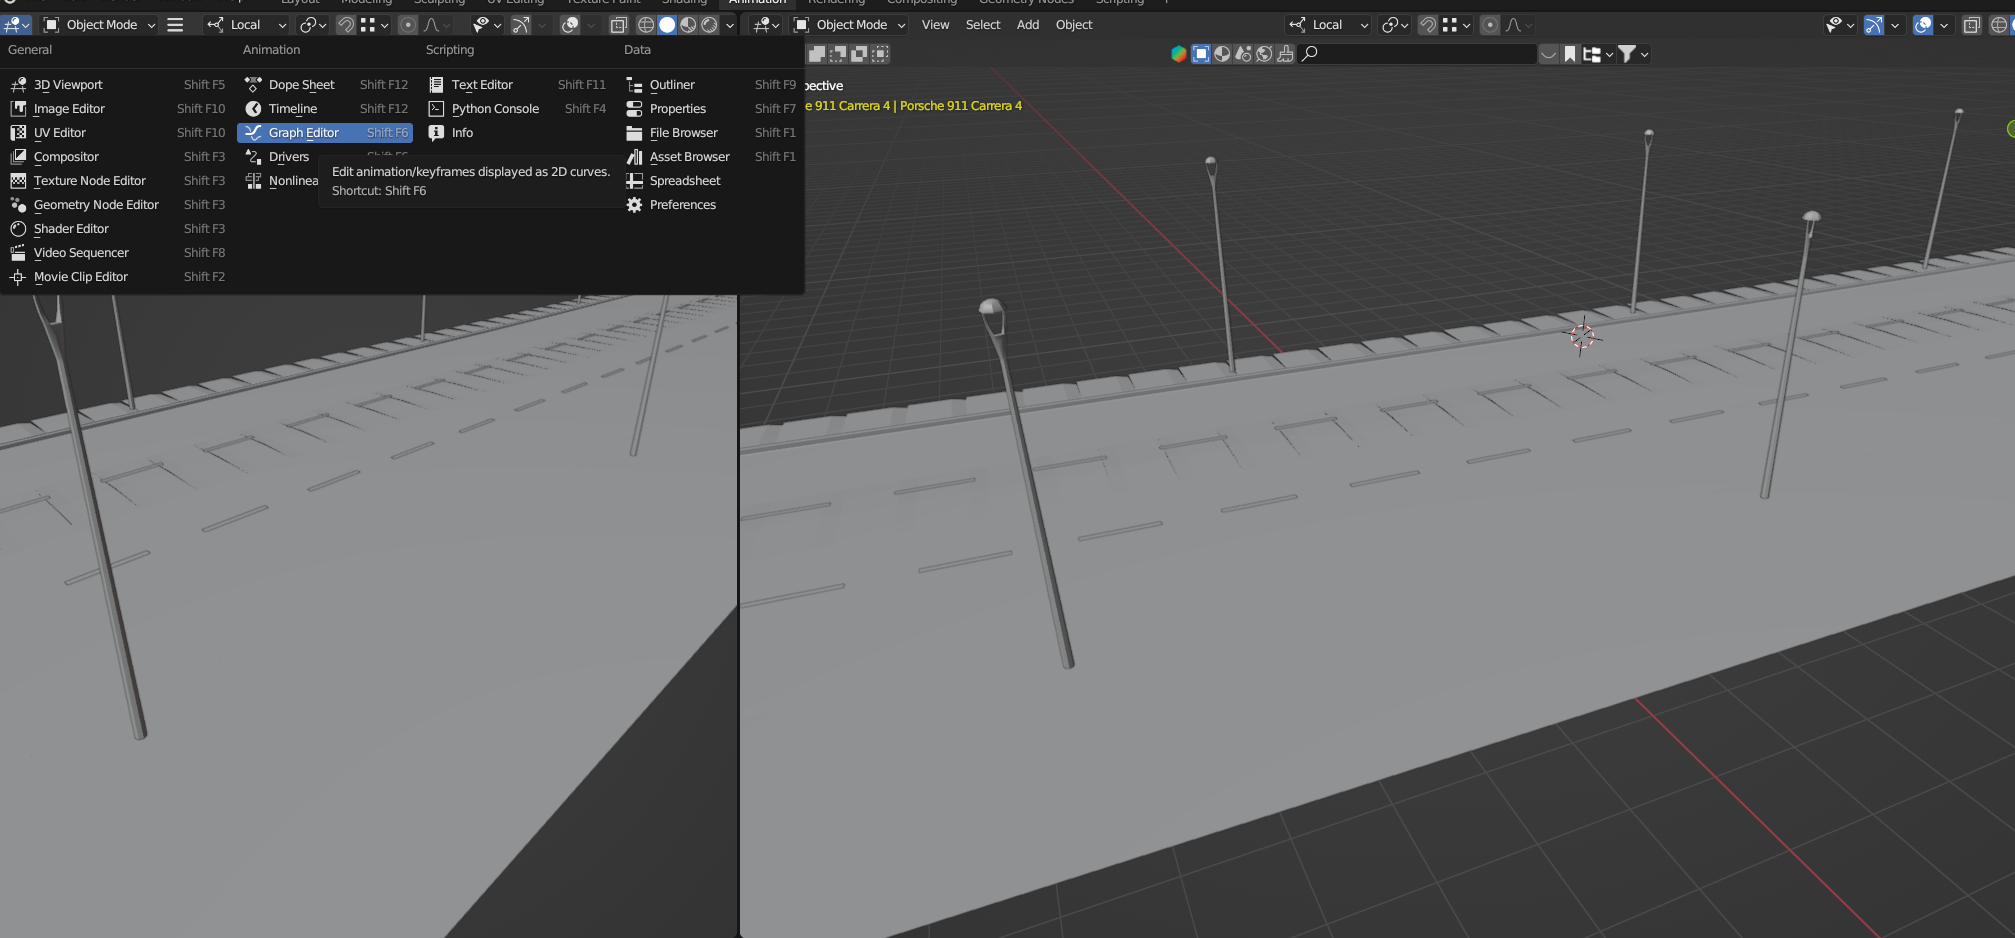The height and width of the screenshot is (938, 2015).
Task: Switch editor to Timeline
Action: pyautogui.click(x=325, y=109)
